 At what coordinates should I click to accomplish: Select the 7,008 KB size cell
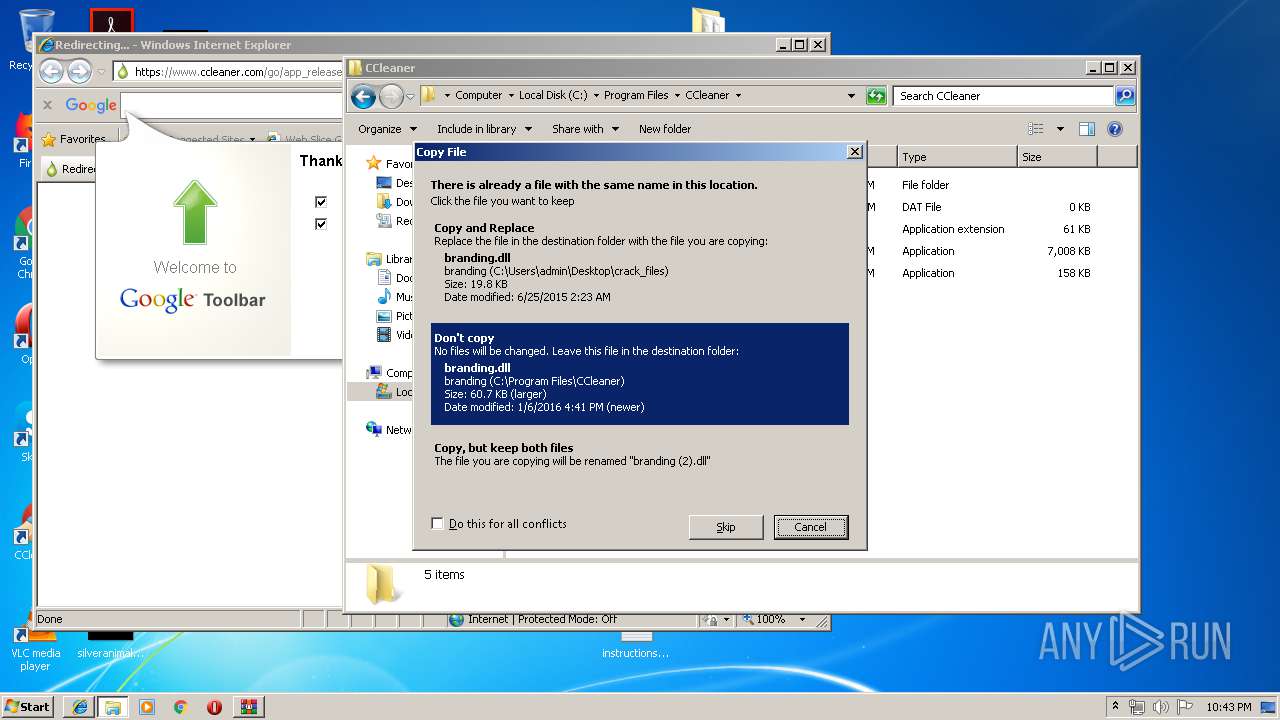pos(1069,251)
